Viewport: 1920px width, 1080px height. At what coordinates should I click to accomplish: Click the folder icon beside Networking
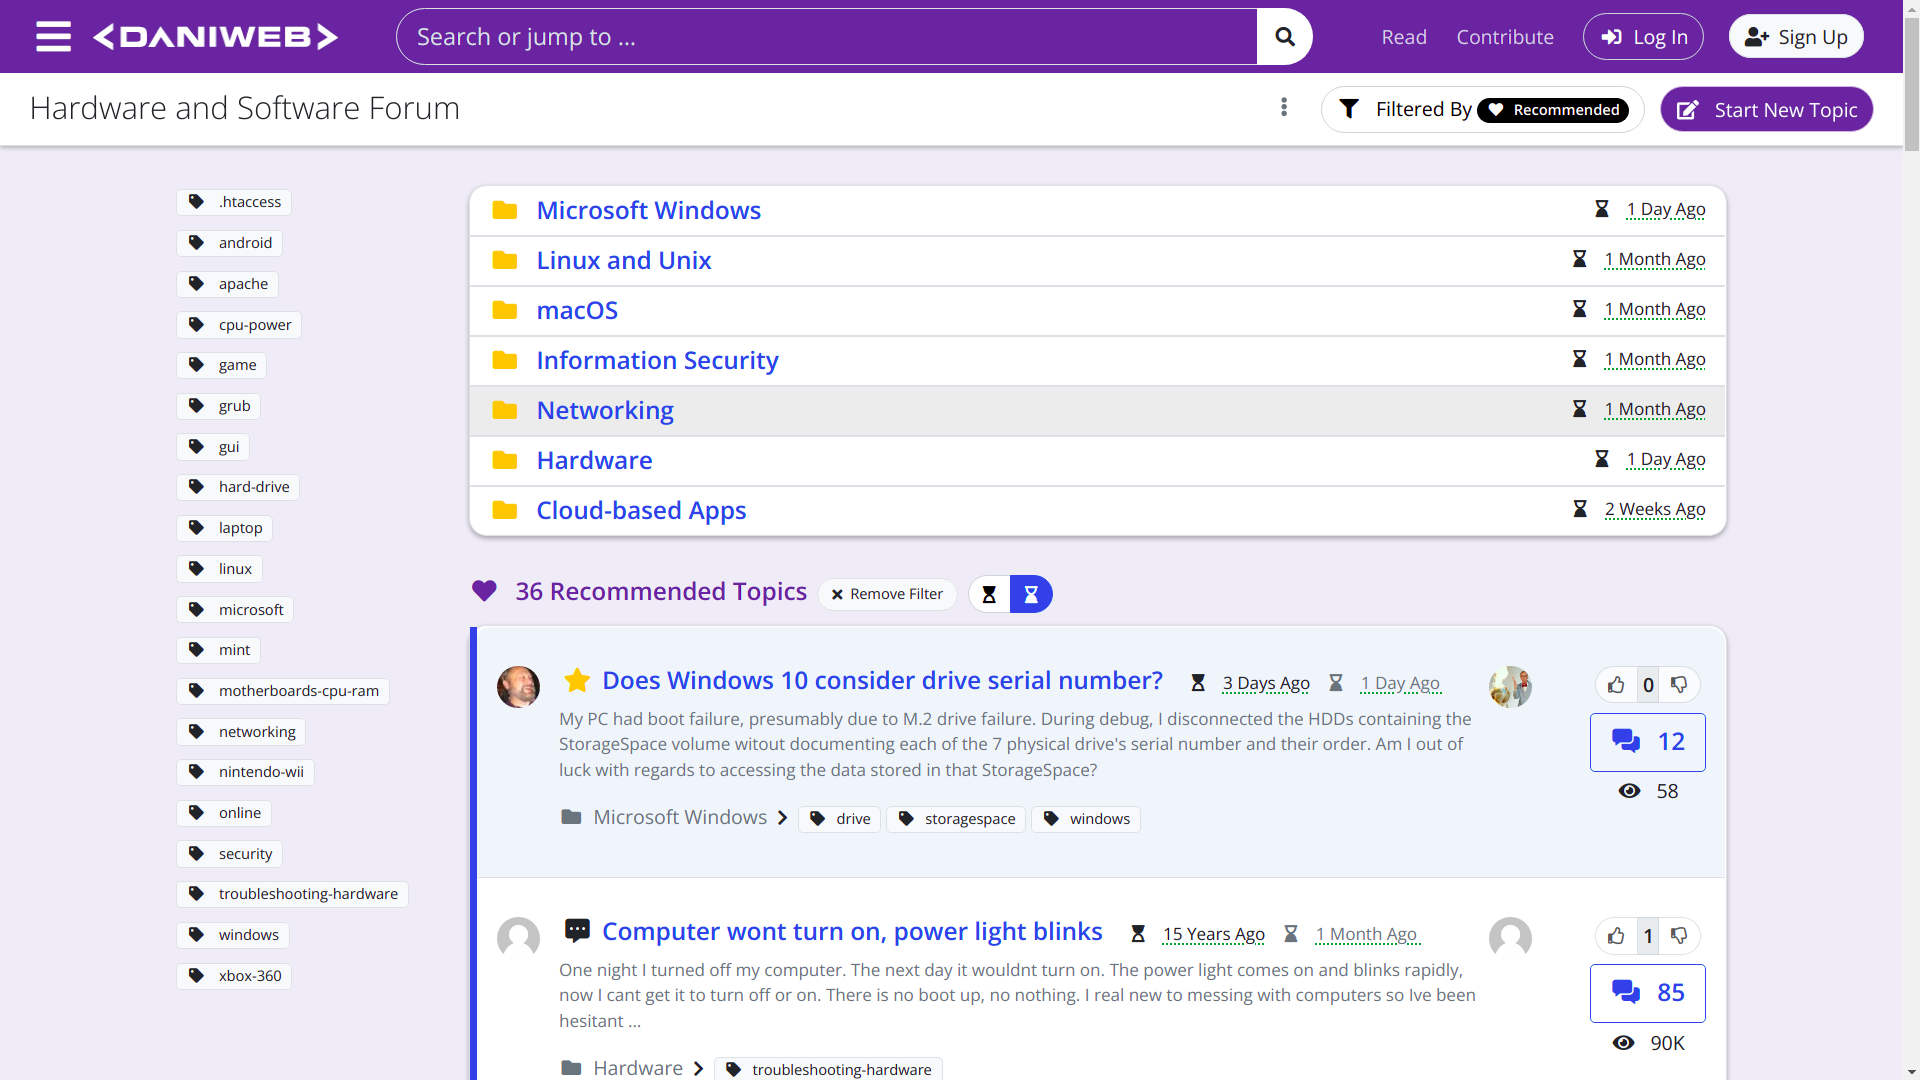point(505,410)
